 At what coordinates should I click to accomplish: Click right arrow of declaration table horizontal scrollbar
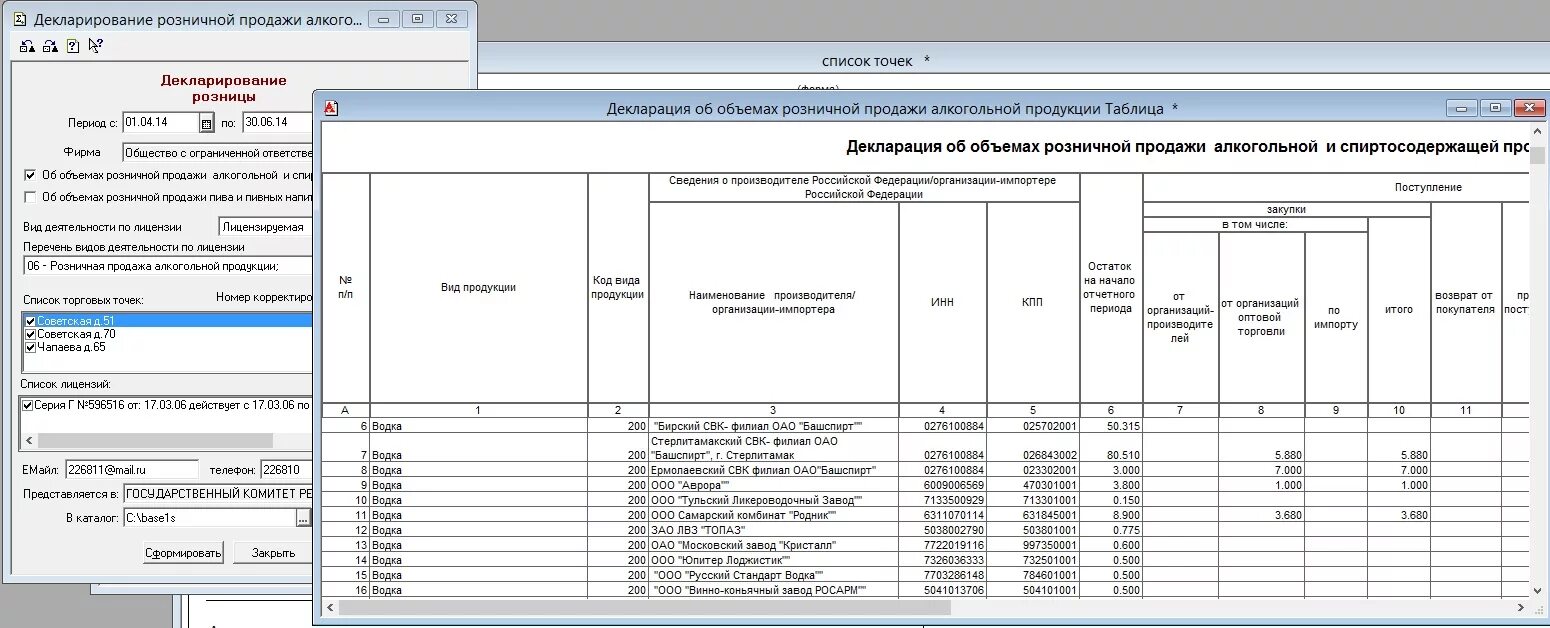(x=1522, y=606)
